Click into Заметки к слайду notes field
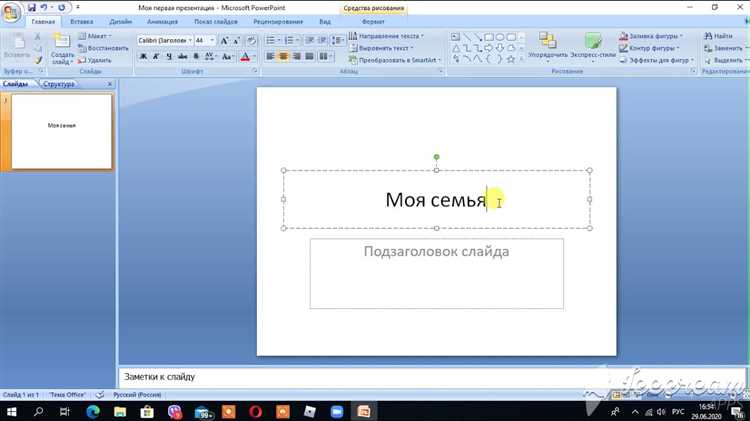 (x=432, y=377)
